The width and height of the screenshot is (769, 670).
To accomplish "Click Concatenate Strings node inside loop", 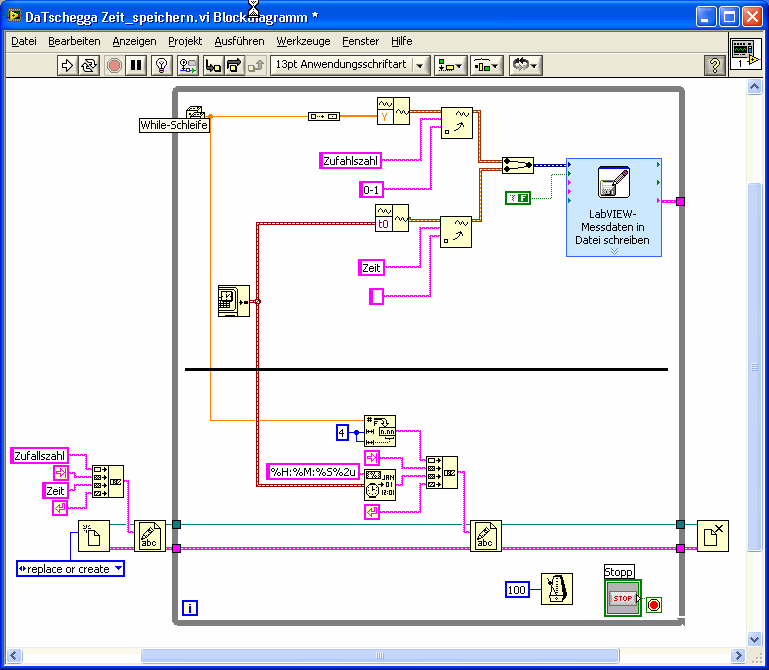I will click(442, 472).
